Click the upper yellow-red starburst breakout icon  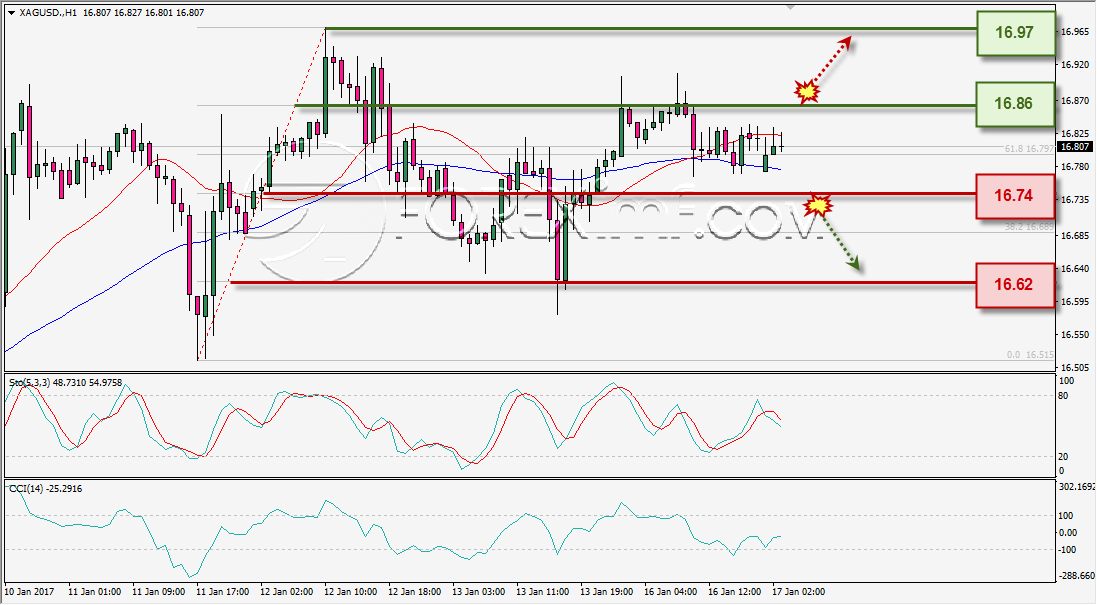(807, 92)
